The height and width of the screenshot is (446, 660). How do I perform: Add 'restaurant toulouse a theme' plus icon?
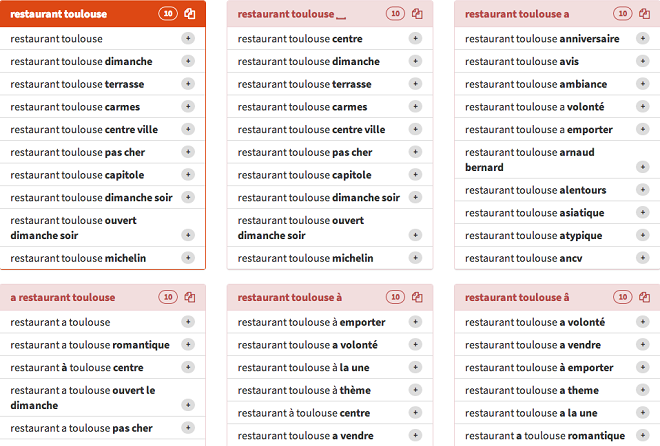[643, 390]
